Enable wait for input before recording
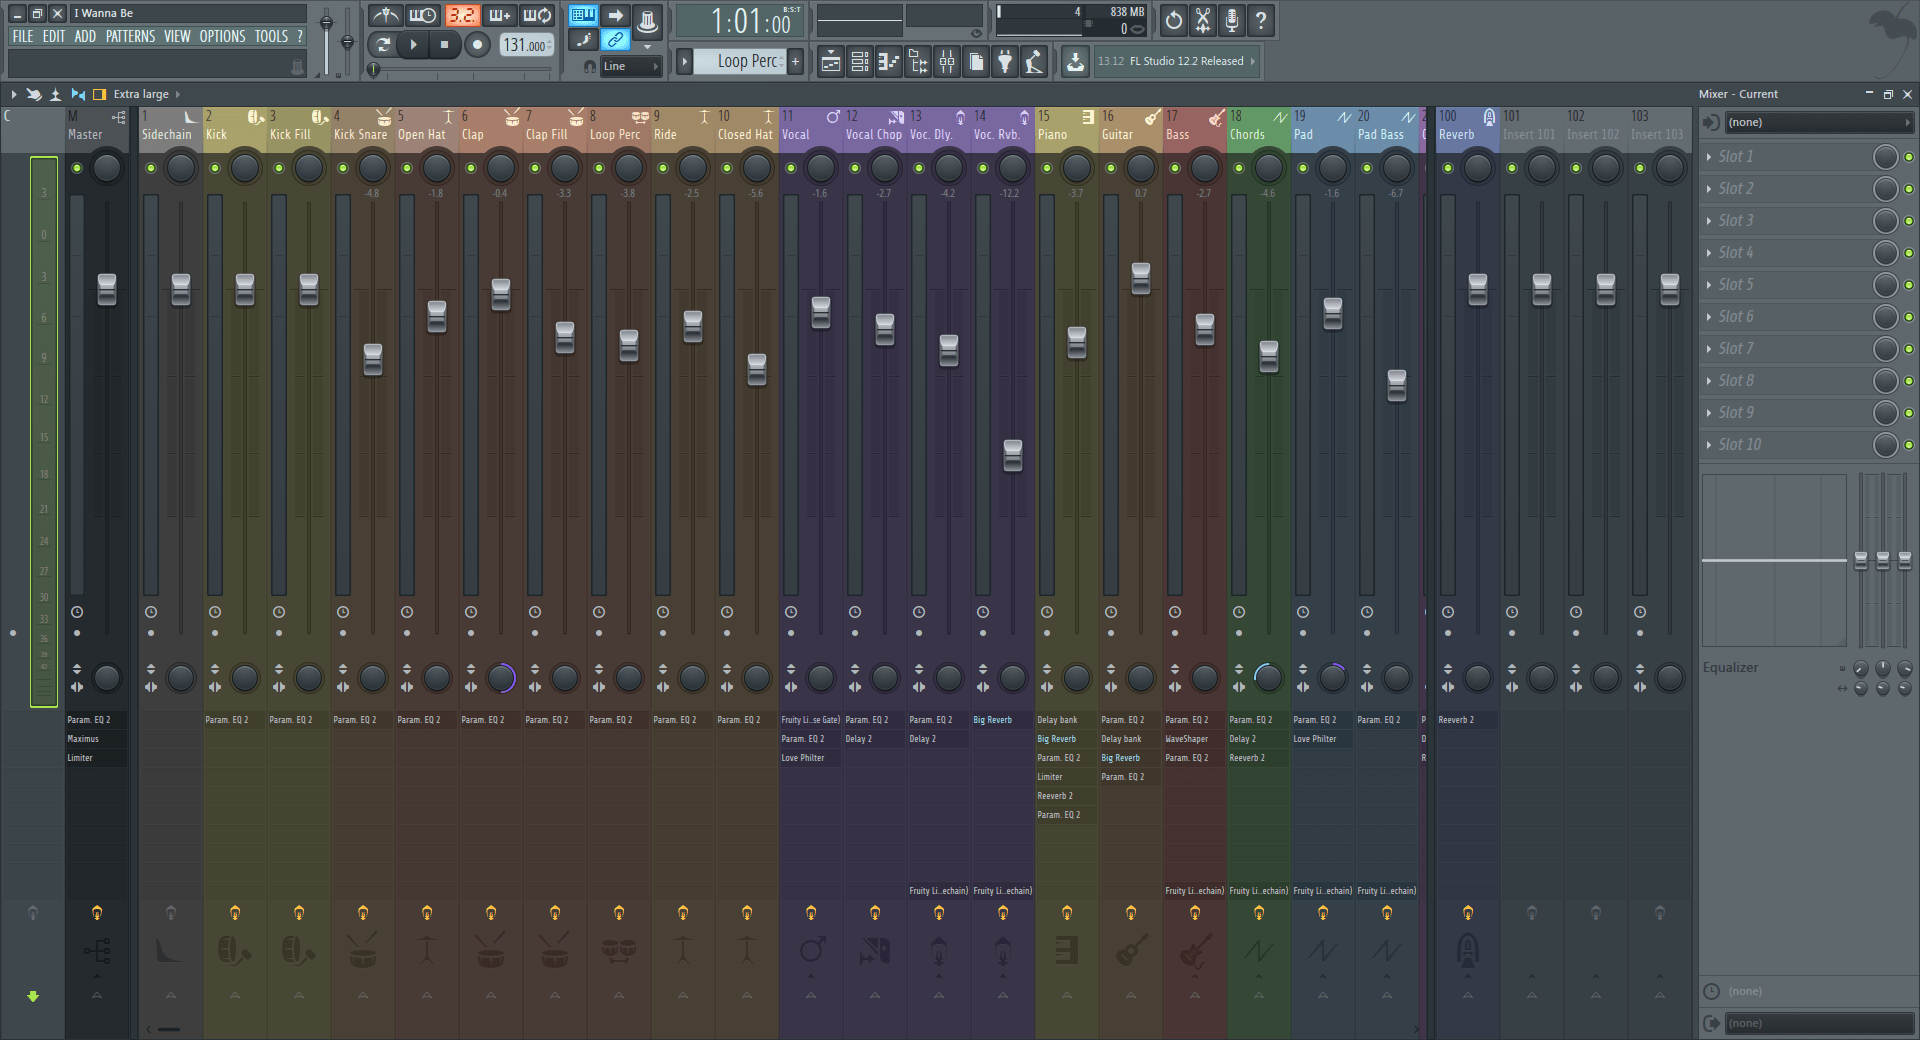The width and height of the screenshot is (1920, 1040). click(423, 16)
